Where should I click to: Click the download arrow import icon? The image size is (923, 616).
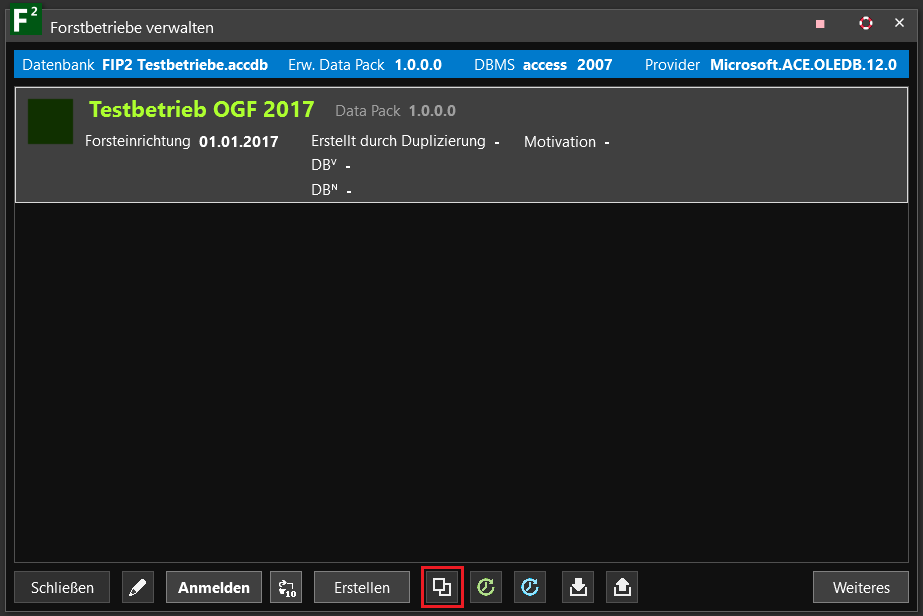577,587
